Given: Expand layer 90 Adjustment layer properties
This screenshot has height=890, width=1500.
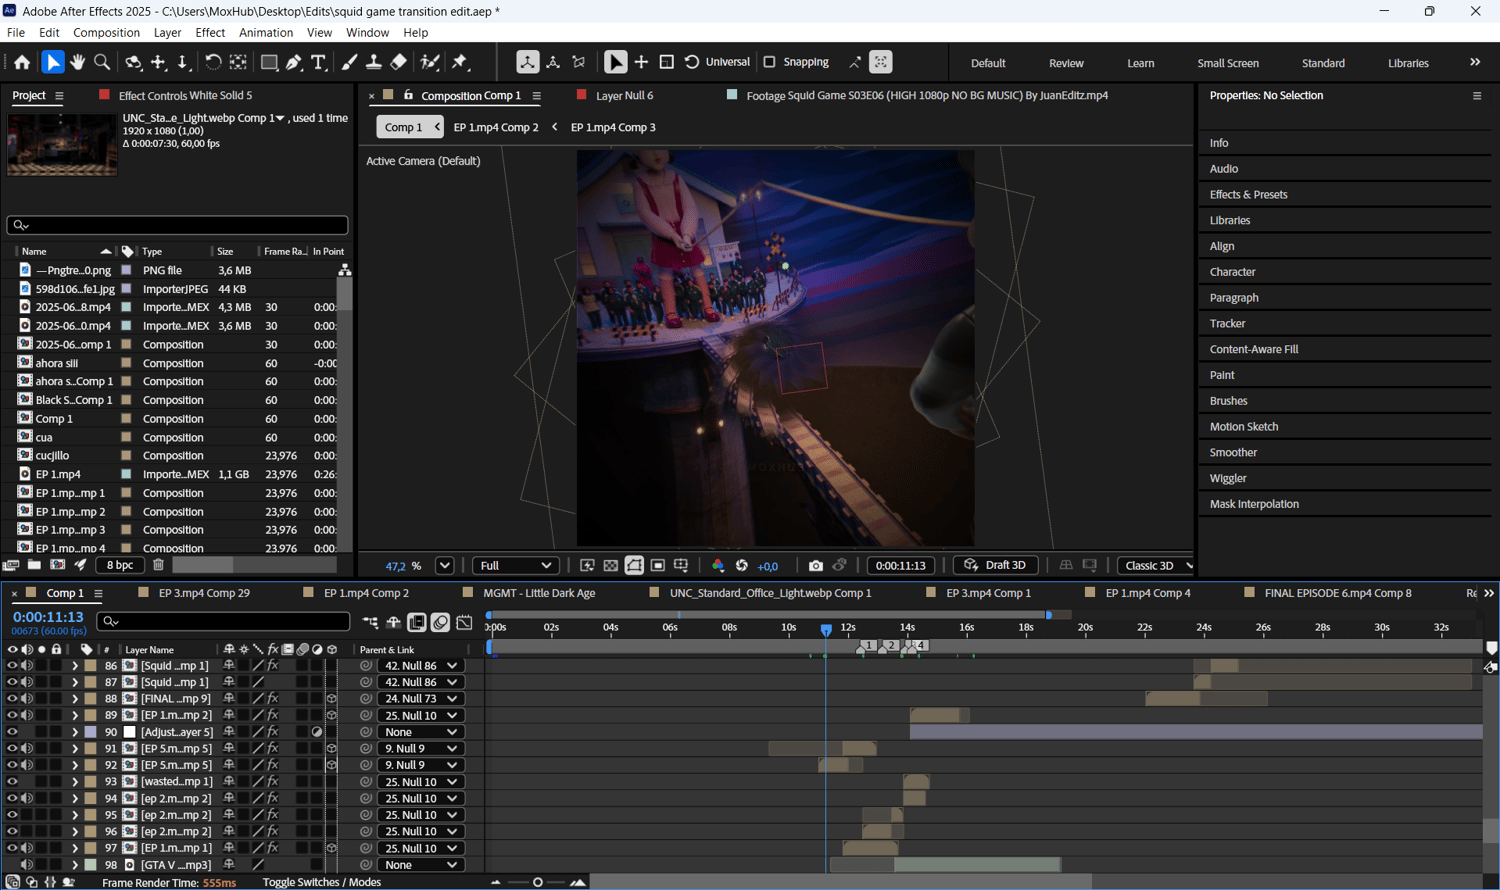Looking at the screenshot, I should click(x=74, y=732).
